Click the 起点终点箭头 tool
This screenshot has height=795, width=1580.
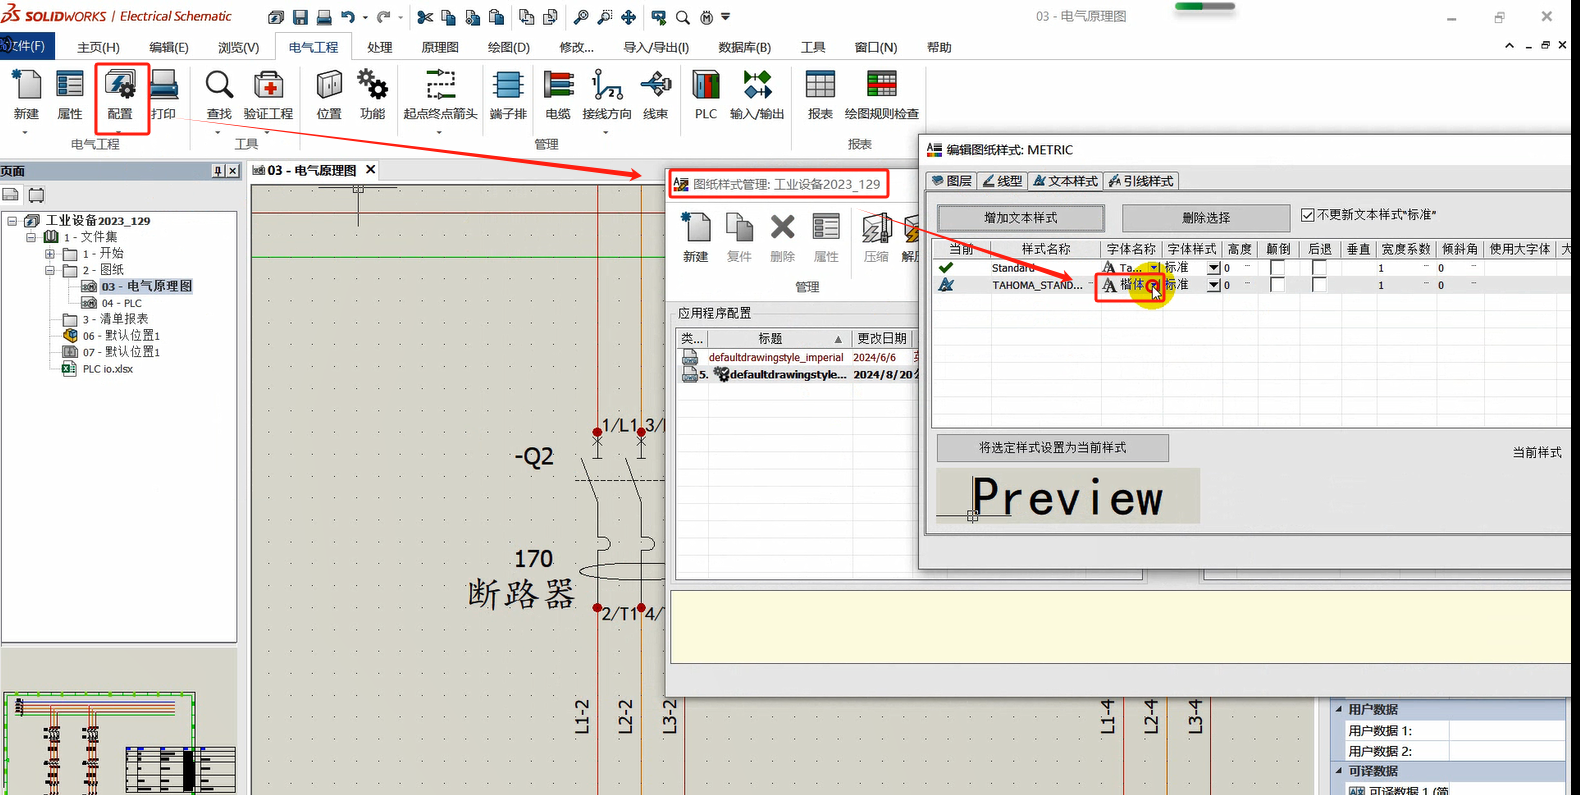point(440,96)
